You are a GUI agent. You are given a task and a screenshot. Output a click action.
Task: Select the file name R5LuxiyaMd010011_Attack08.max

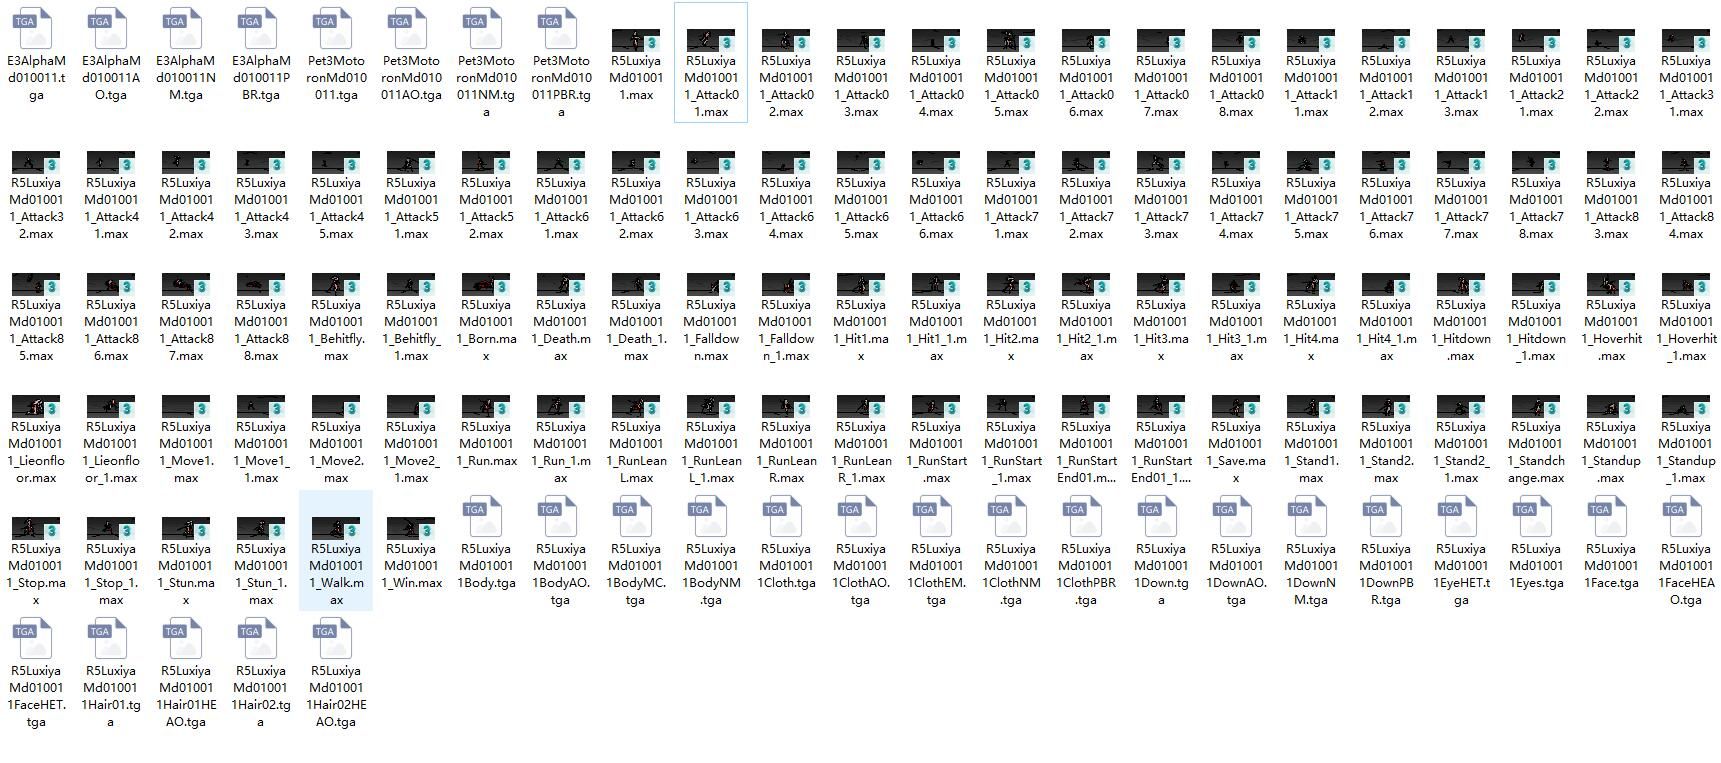(1236, 86)
